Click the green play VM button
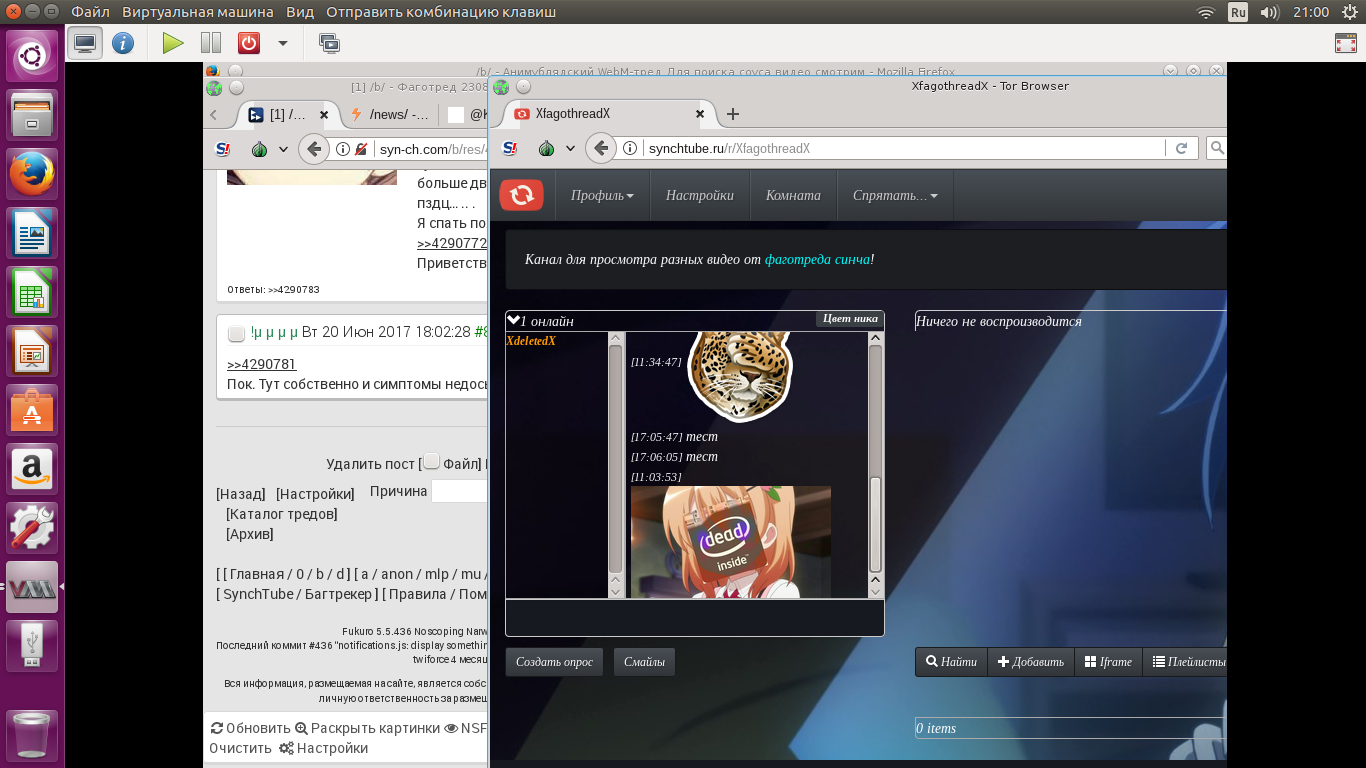 (173, 43)
